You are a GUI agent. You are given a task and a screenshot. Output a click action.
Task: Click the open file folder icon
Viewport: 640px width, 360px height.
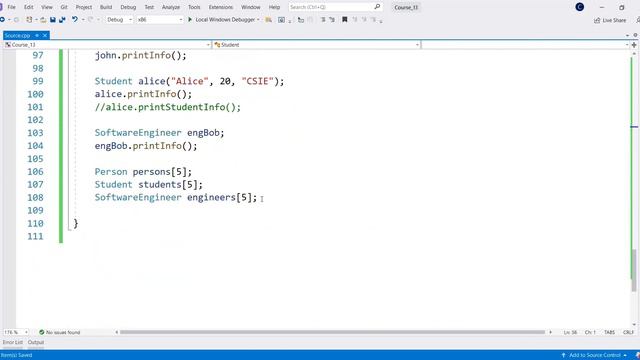[43, 20]
